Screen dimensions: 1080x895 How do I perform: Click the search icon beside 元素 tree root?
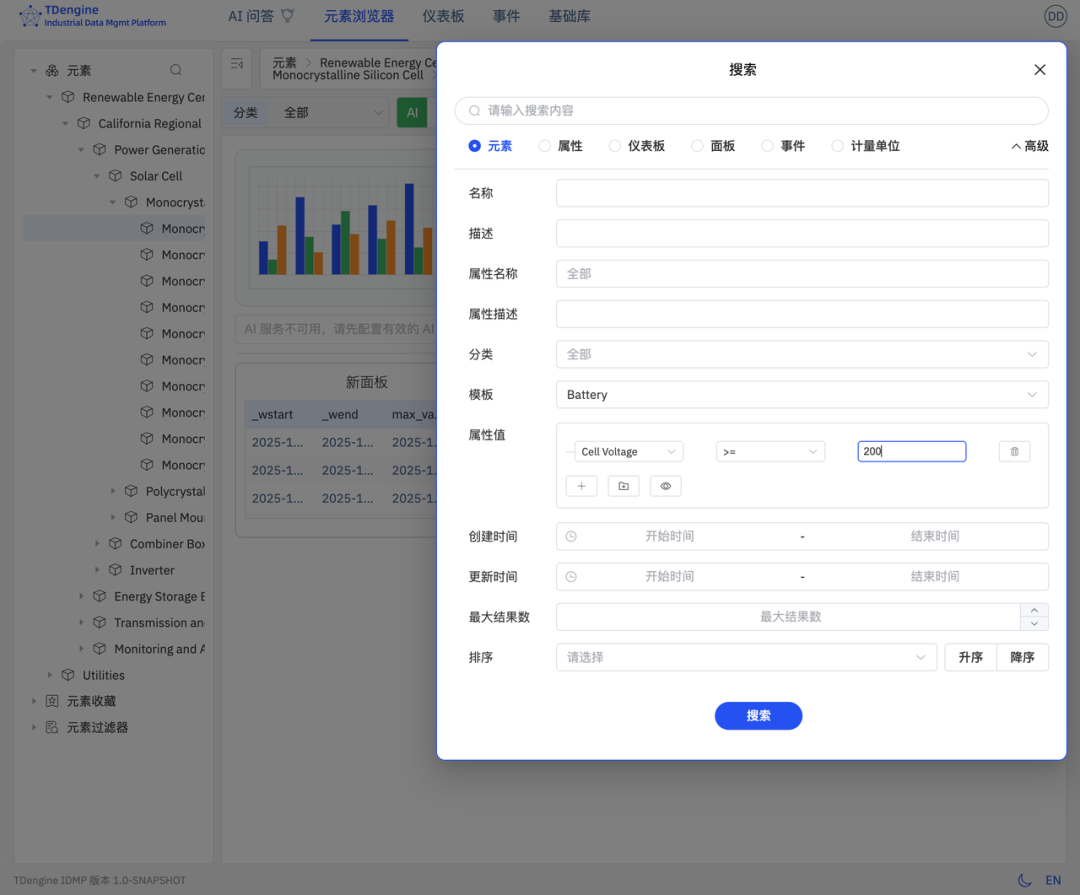click(176, 70)
